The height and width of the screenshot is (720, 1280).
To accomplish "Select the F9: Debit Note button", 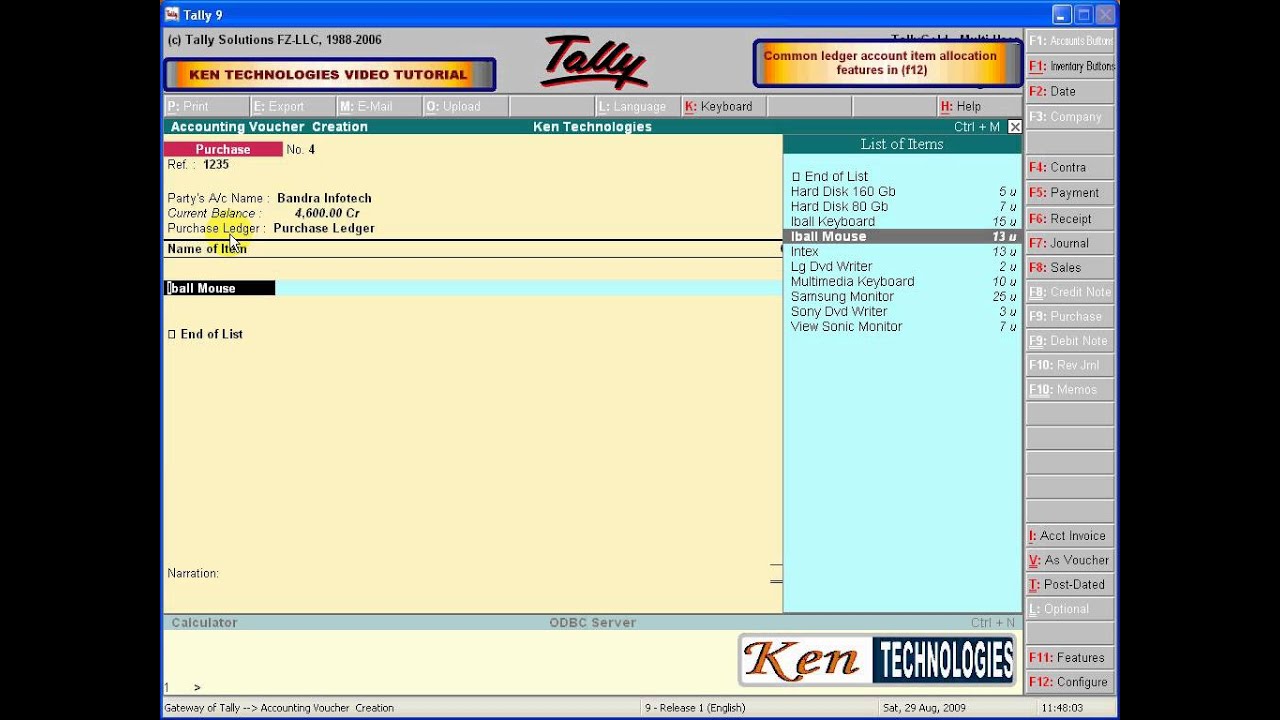I will point(1070,341).
